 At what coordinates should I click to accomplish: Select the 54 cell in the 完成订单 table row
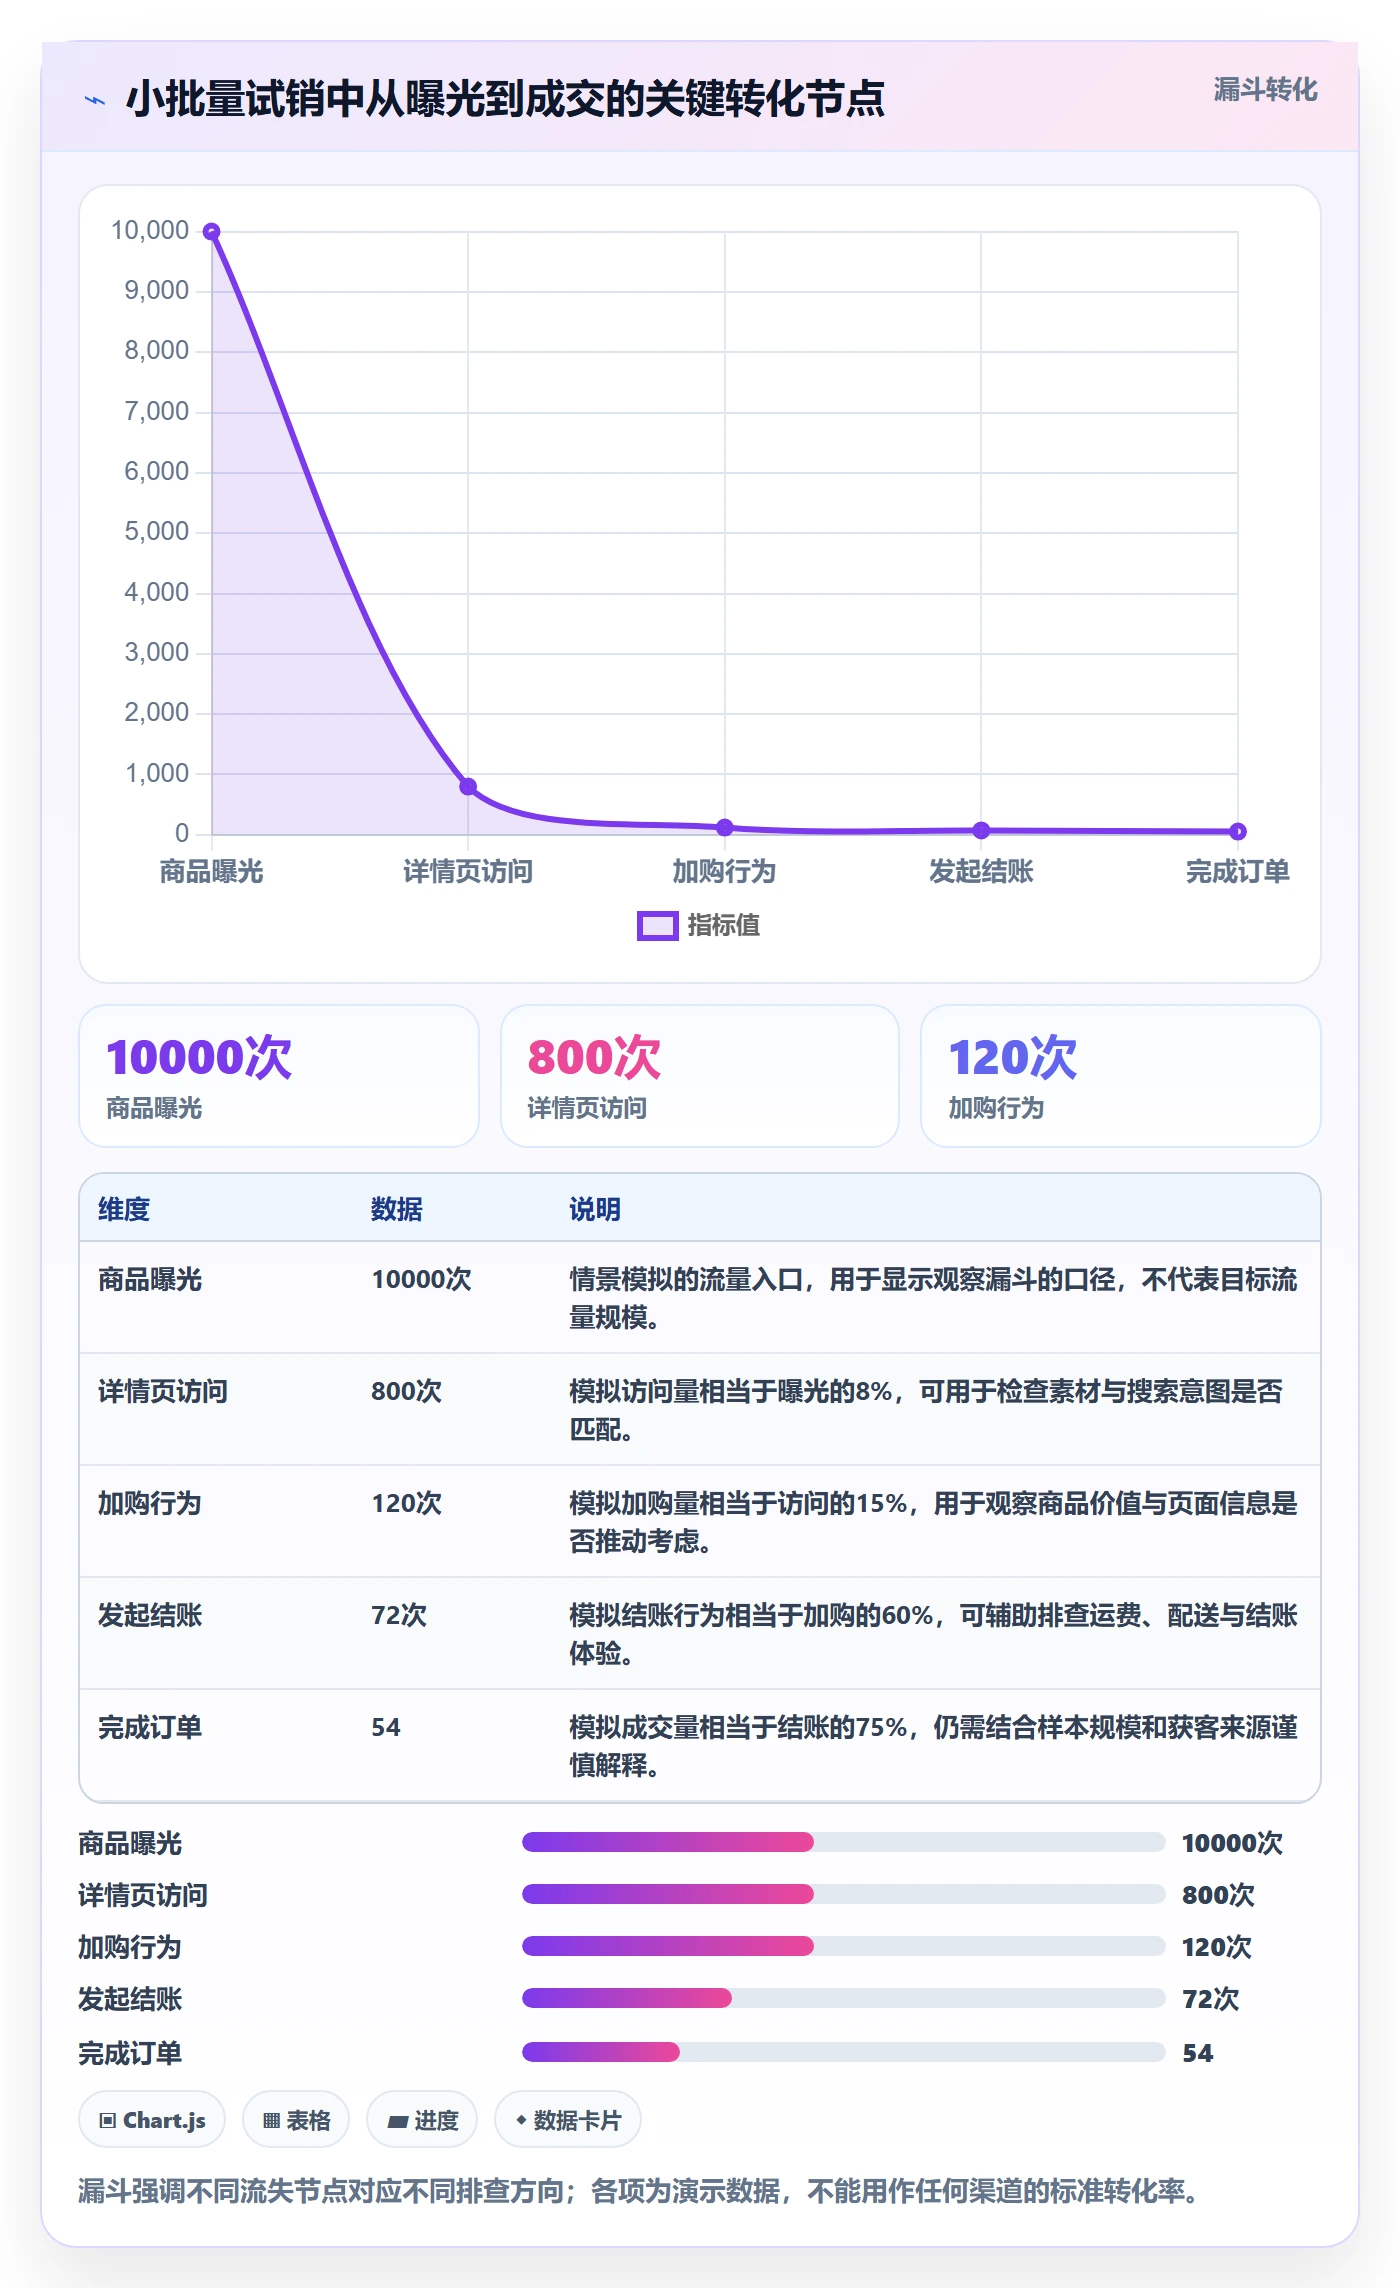386,1728
